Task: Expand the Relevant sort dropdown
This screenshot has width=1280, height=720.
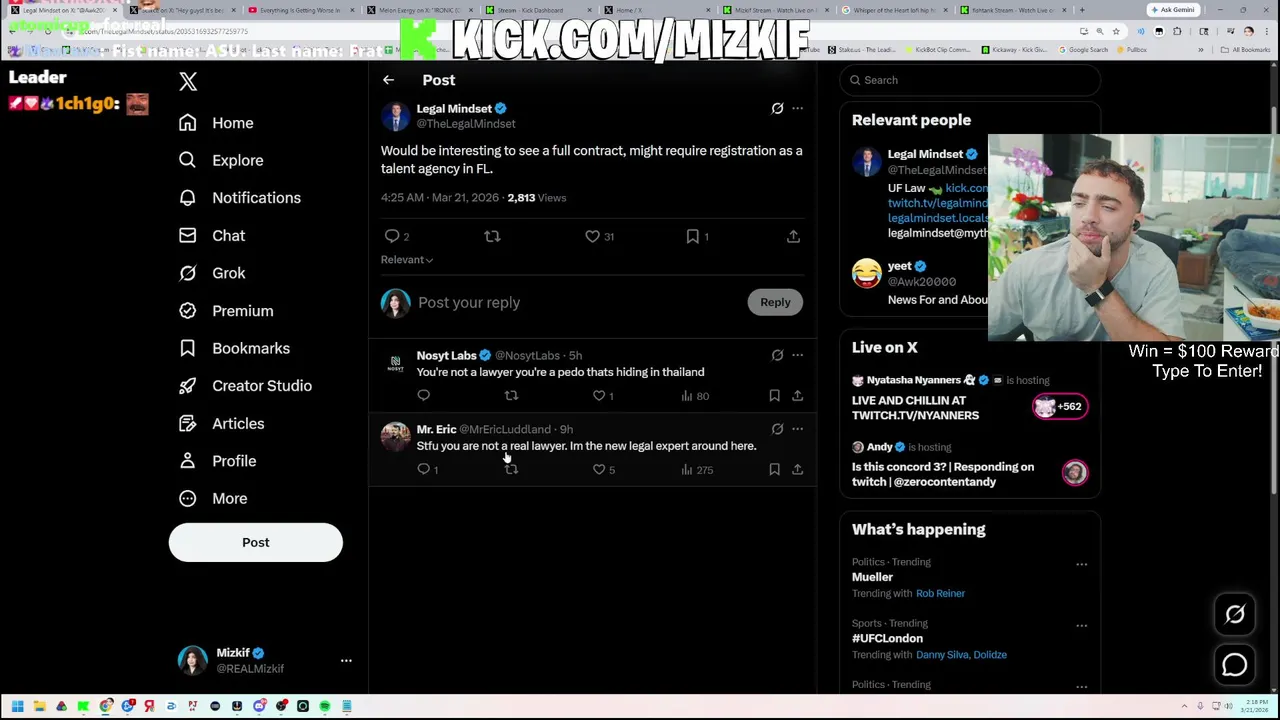Action: click(x=407, y=260)
